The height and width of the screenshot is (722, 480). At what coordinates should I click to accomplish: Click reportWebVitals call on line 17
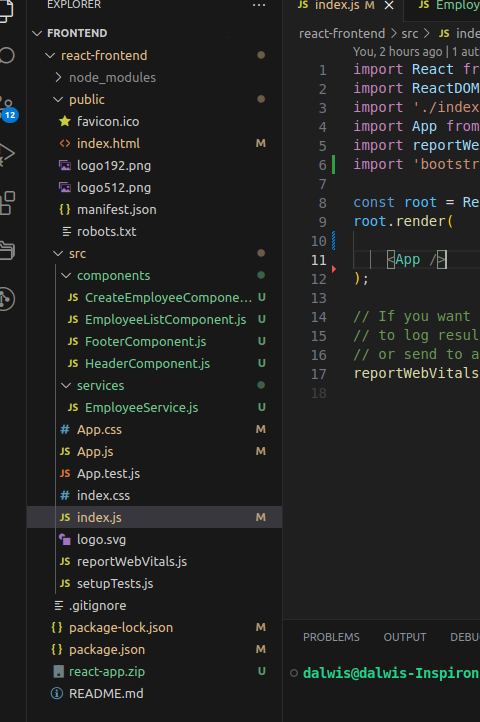[x=416, y=373]
